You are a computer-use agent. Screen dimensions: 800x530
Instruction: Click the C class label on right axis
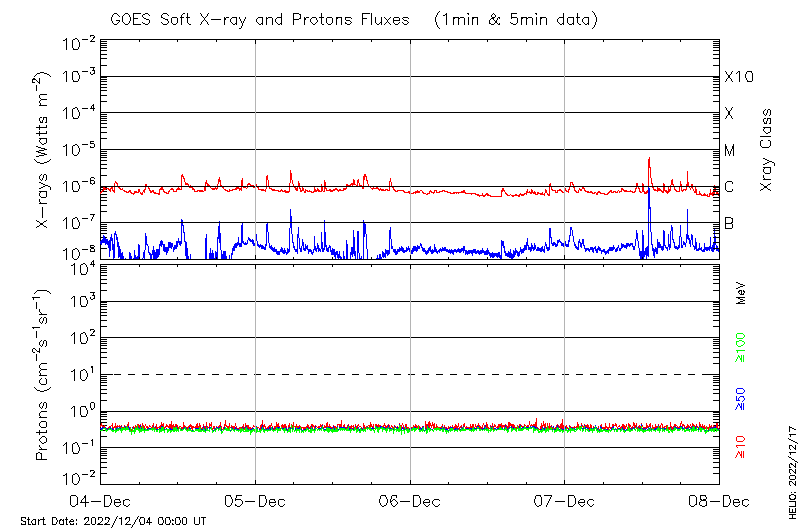729,186
